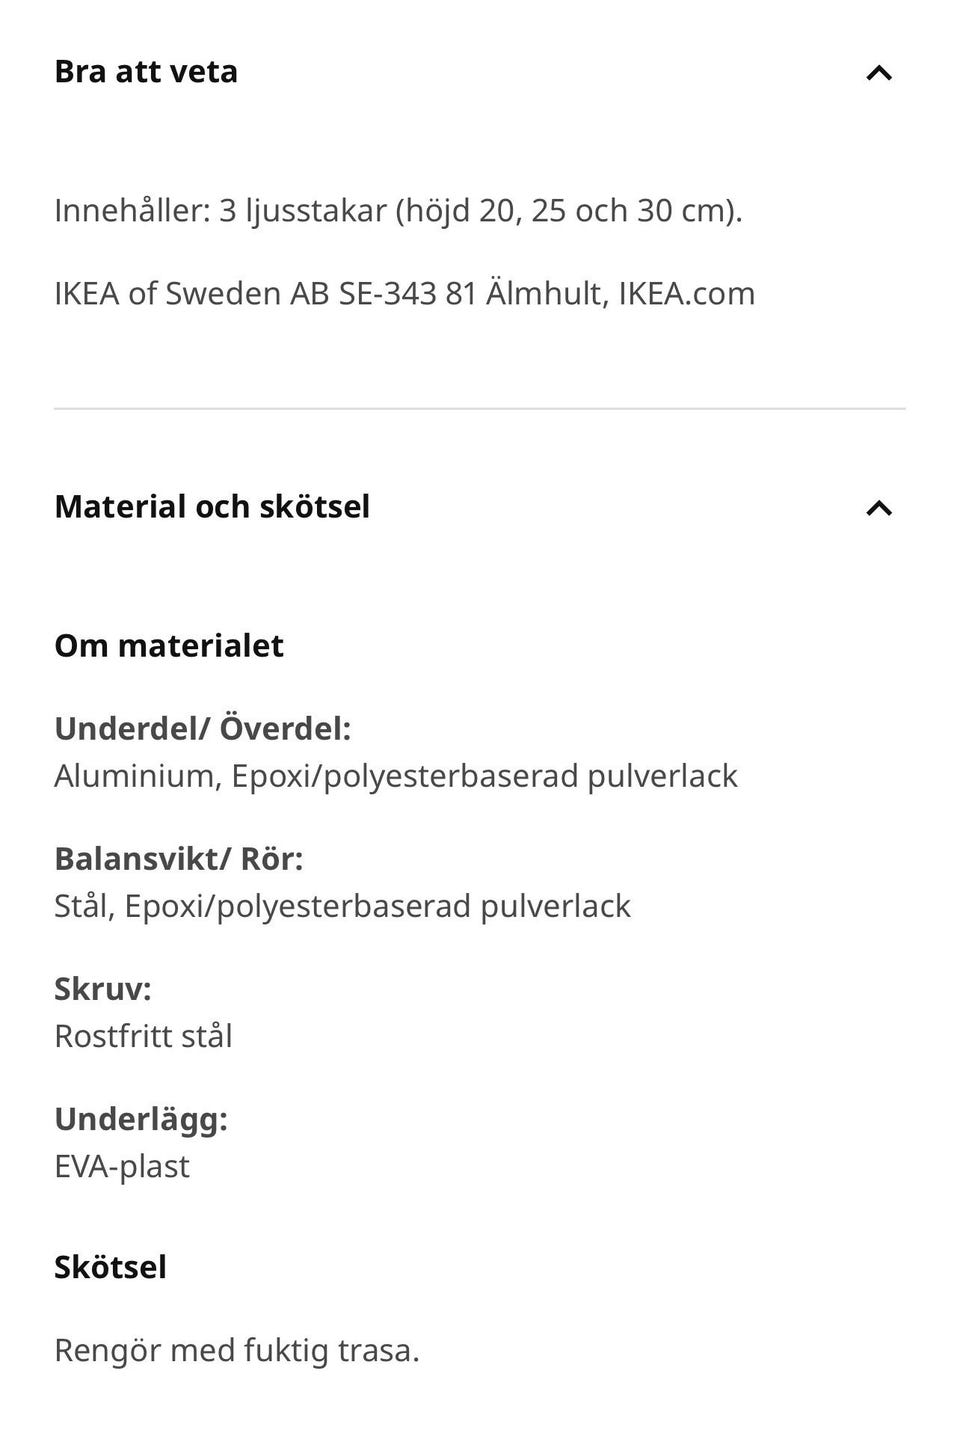This screenshot has width=960, height=1433.
Task: Click the Skötsel subheading
Action: coord(110,1268)
